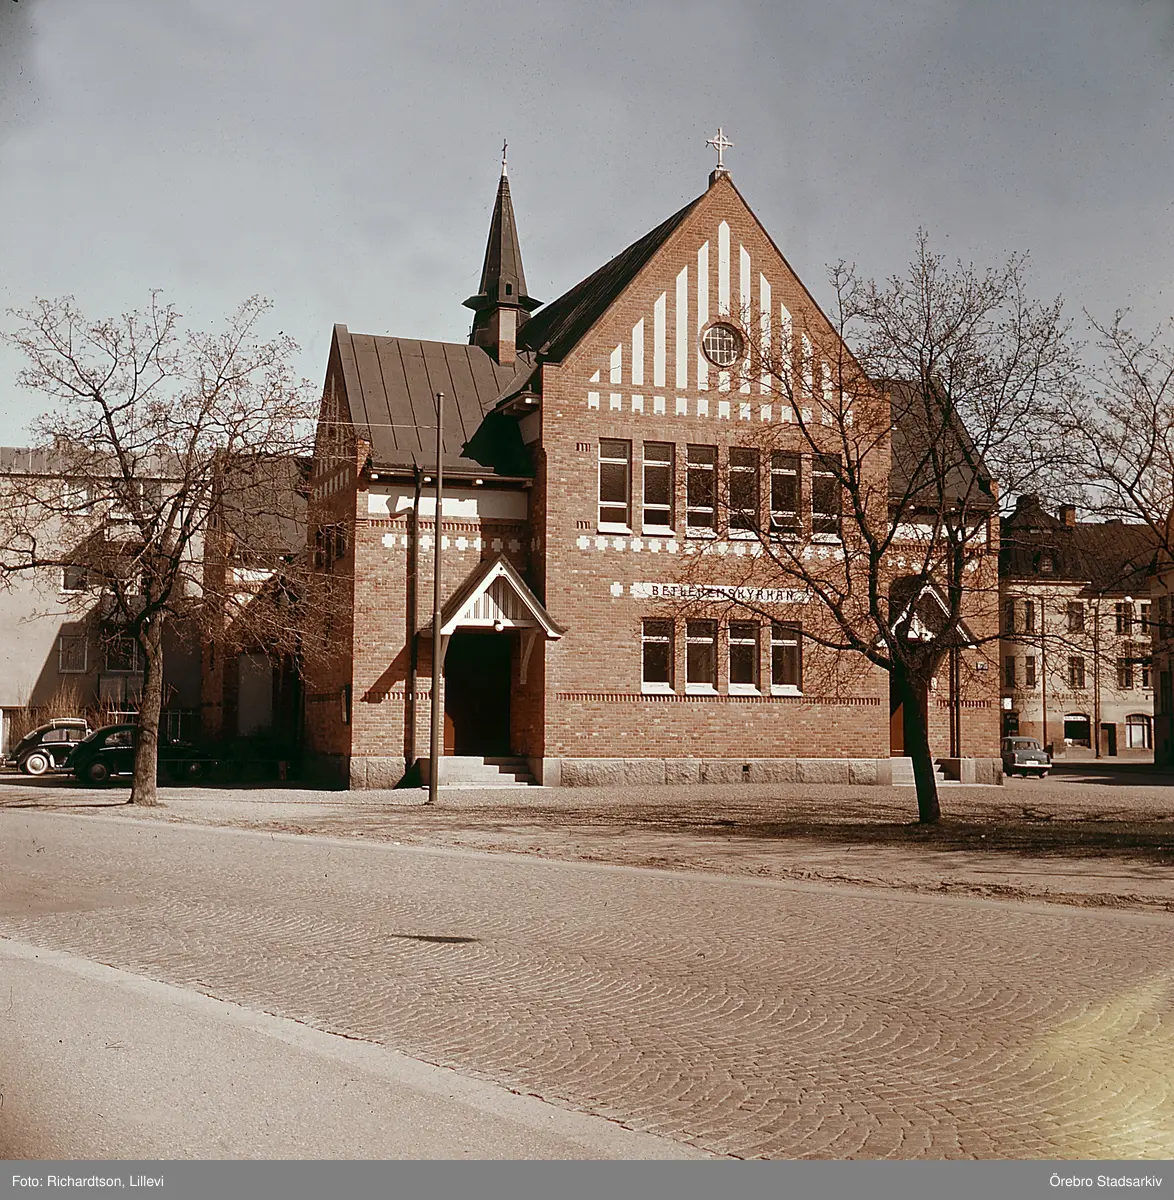The height and width of the screenshot is (1200, 1174).
Task: Click the photo credit 'Foto: Richardtson, Lillevi'
Action: click(x=88, y=1181)
